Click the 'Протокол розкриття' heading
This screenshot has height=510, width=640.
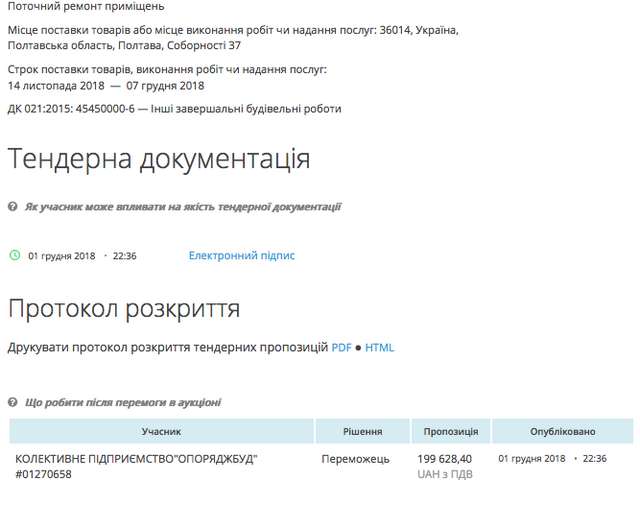(124, 308)
